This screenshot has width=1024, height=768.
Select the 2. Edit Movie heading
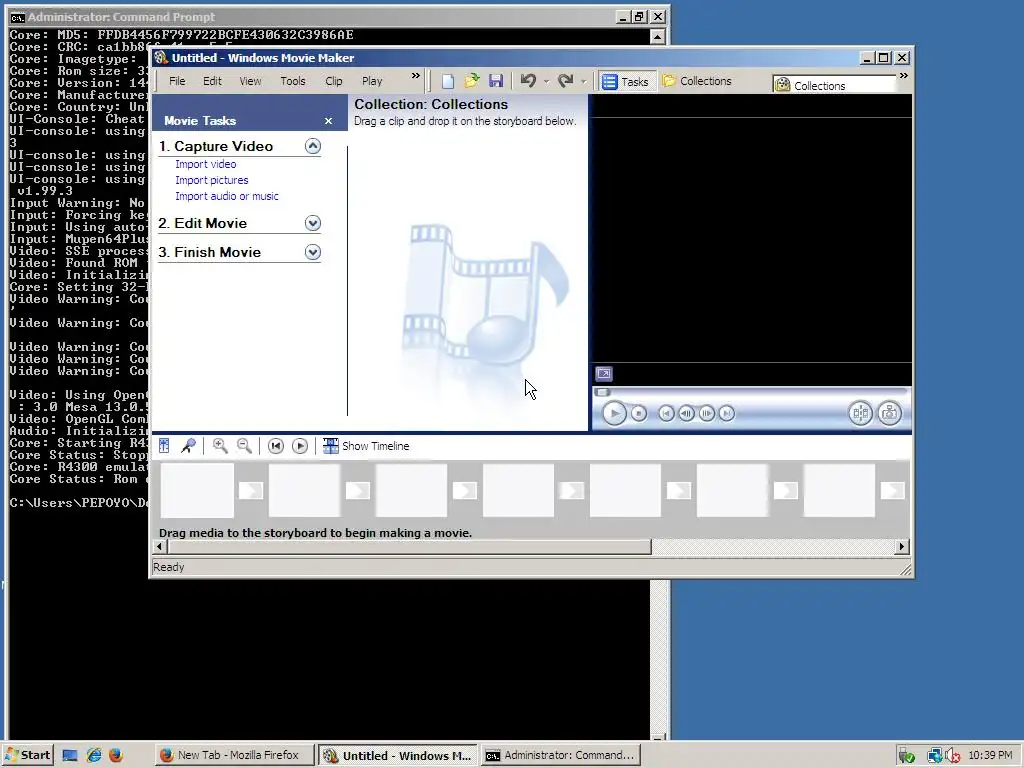[x=202, y=223]
